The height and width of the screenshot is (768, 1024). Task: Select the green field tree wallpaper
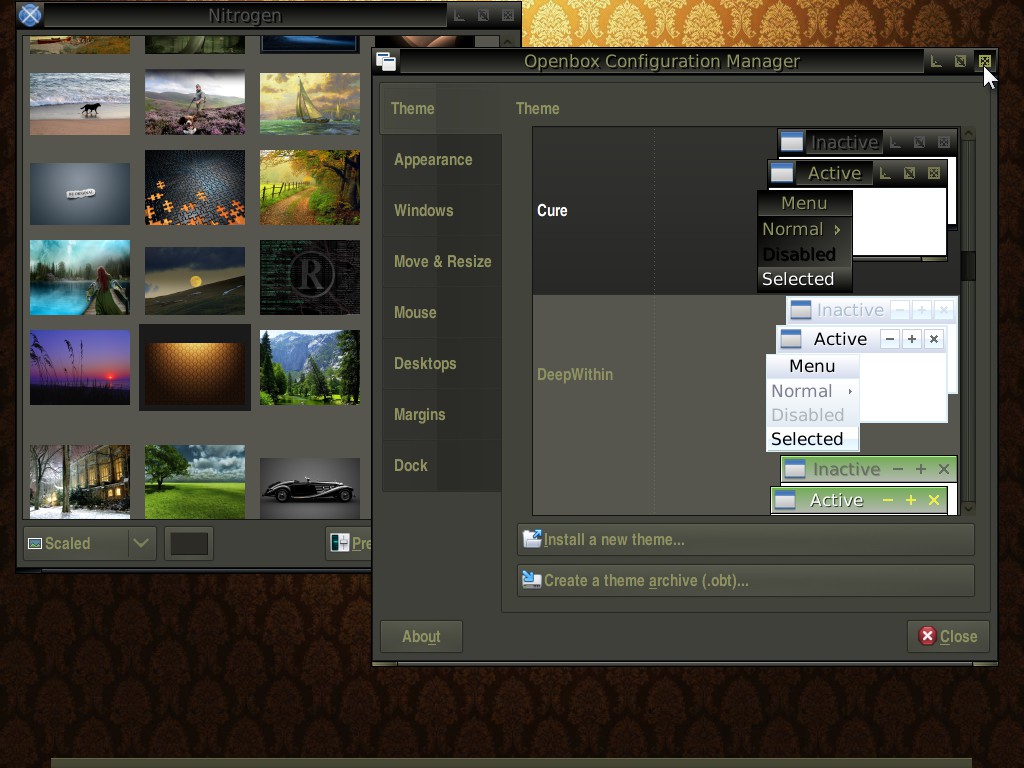coord(195,482)
